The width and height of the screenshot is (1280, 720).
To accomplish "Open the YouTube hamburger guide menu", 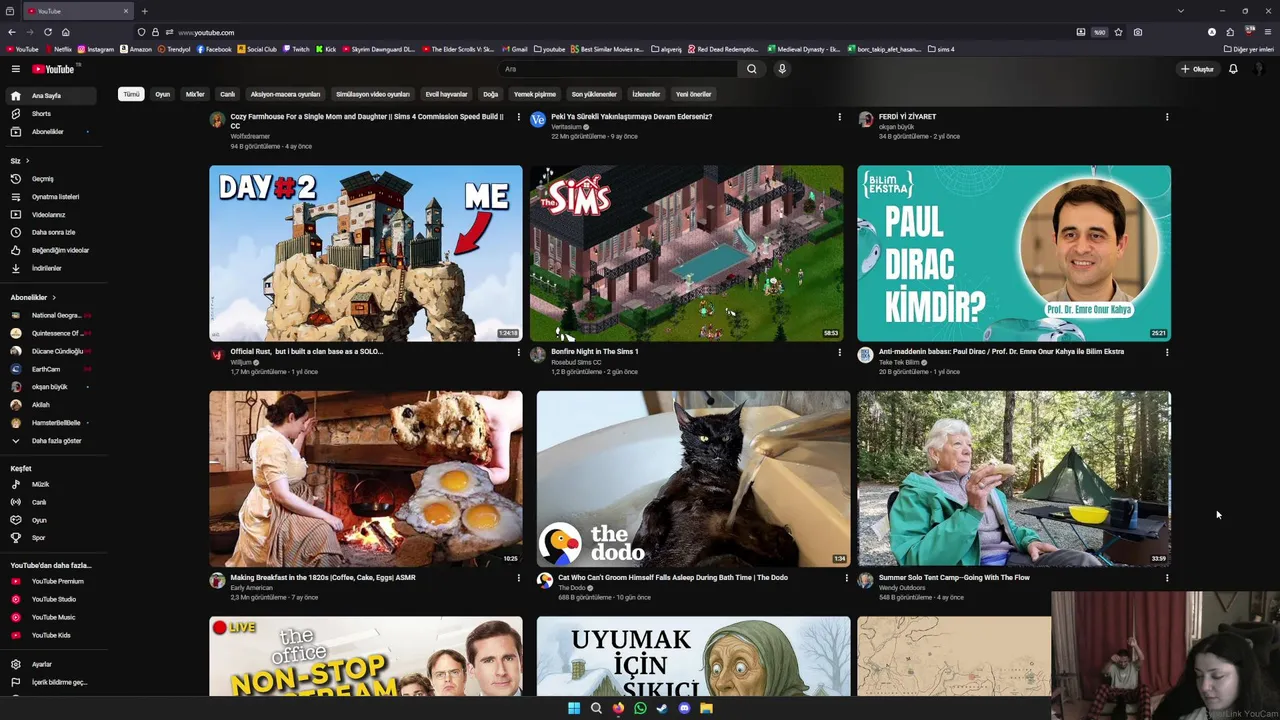I will [x=15, y=69].
